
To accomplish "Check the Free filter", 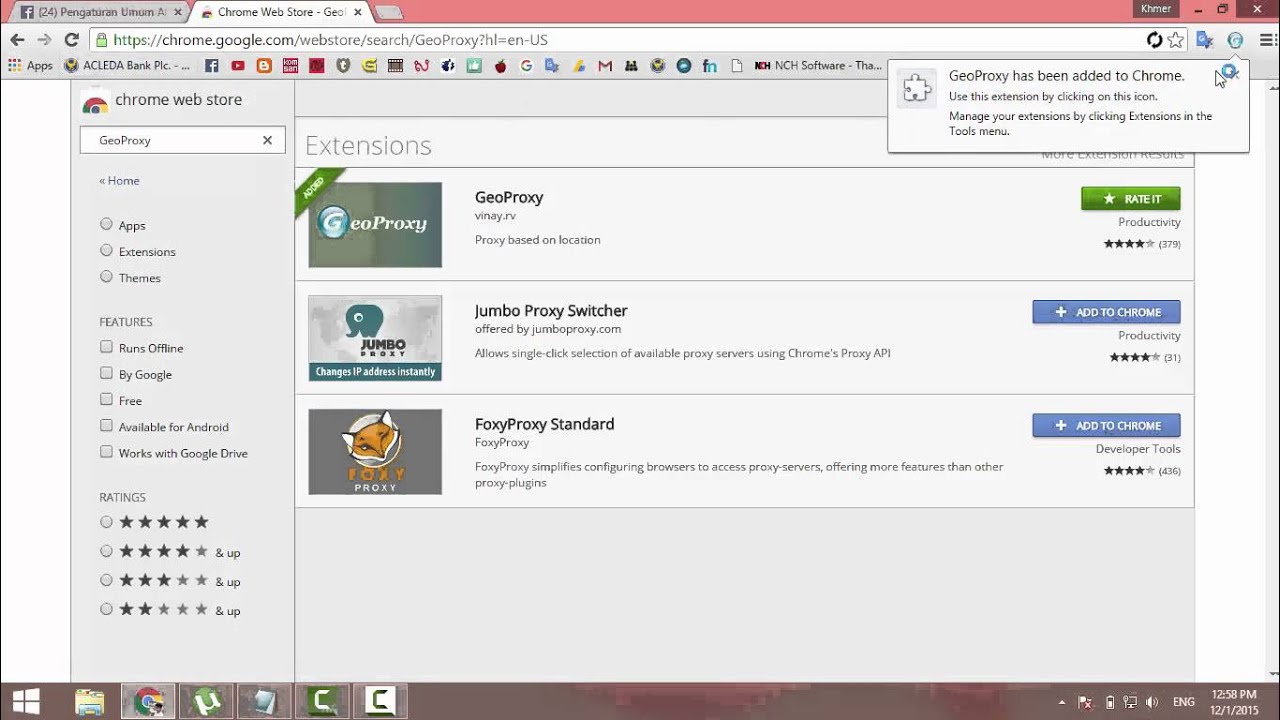I will pos(106,399).
